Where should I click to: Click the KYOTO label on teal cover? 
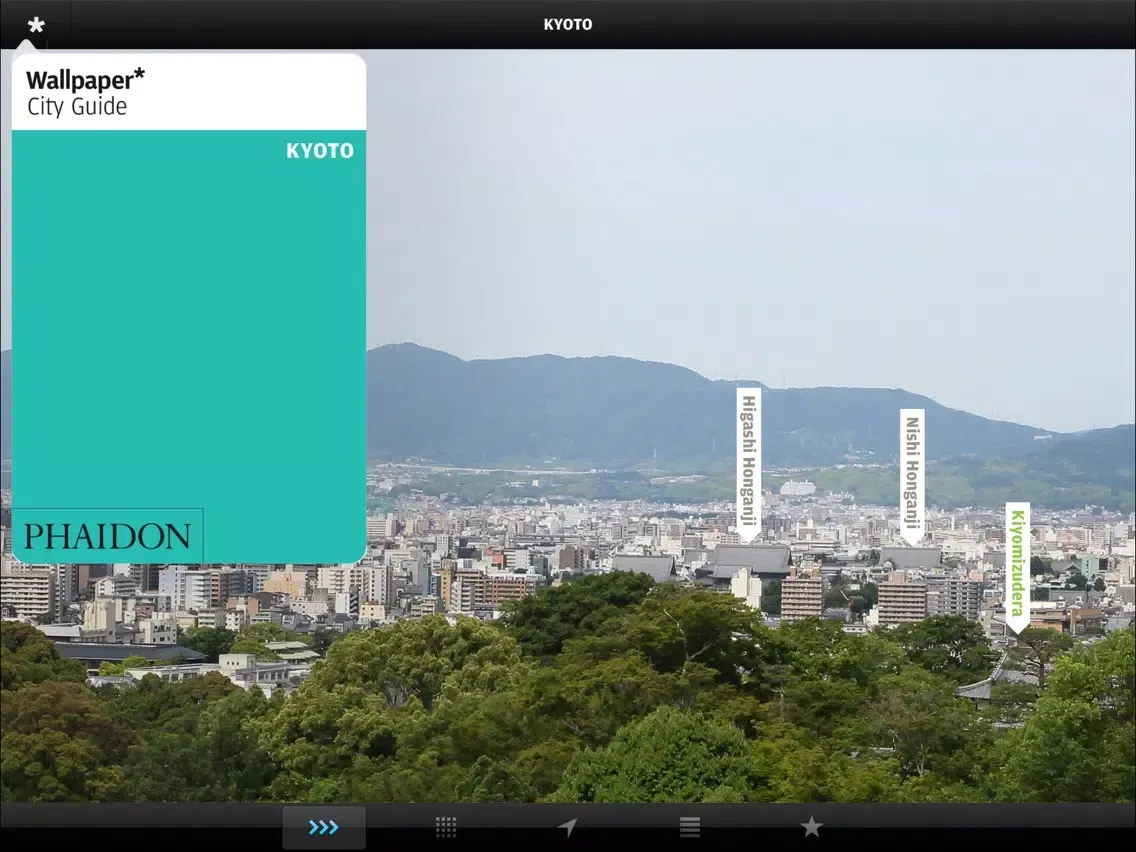[x=320, y=151]
